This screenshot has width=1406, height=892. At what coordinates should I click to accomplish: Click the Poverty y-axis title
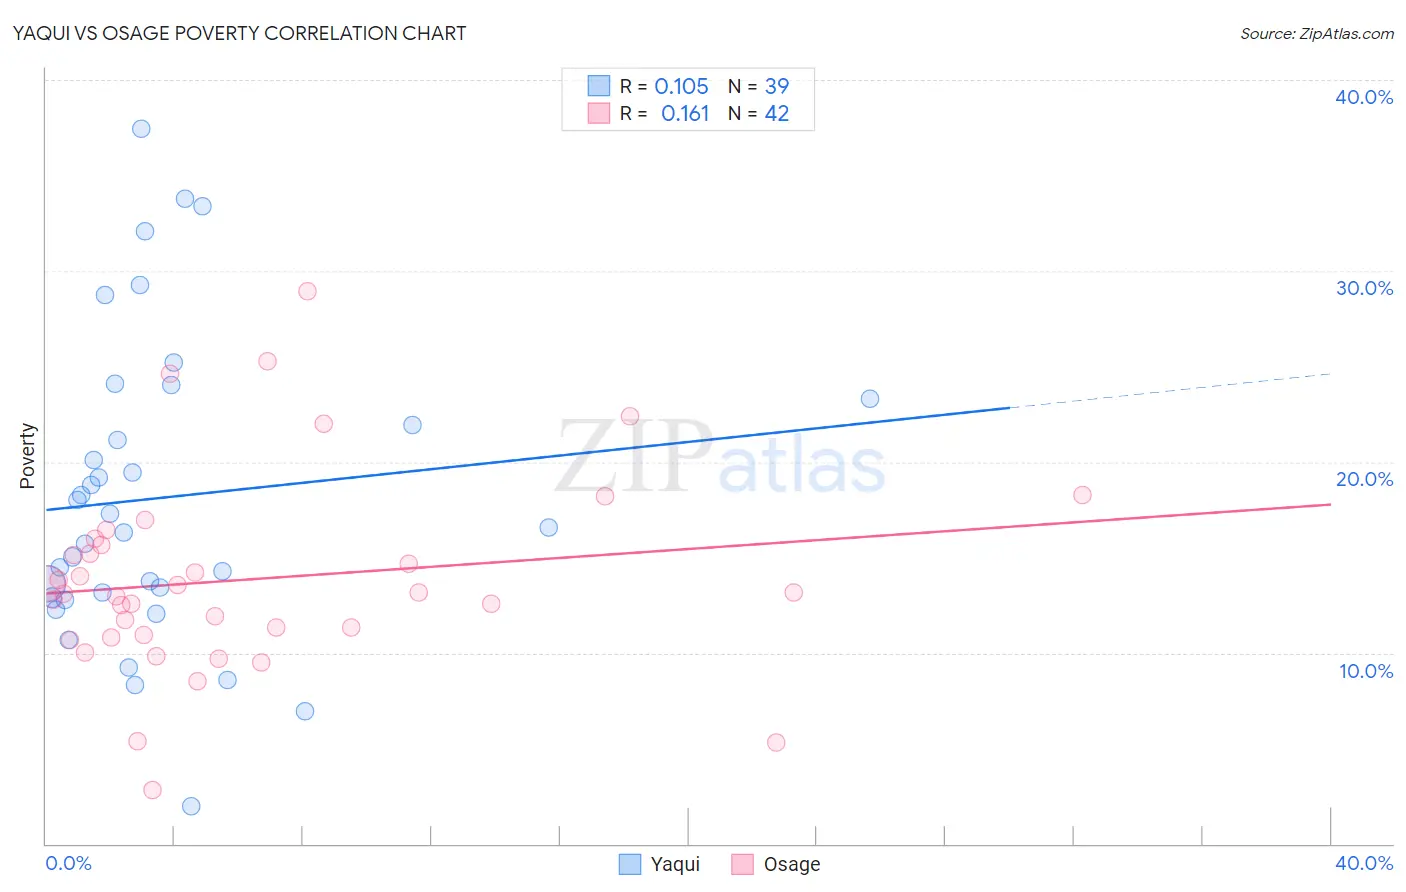pyautogui.click(x=27, y=456)
